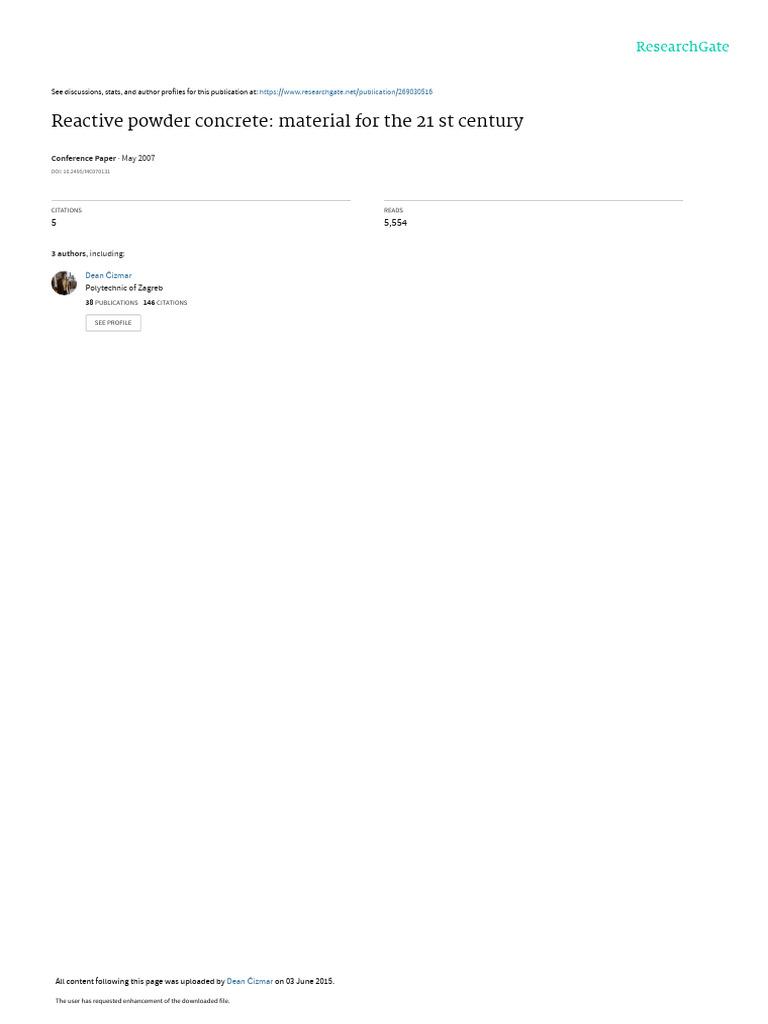Screen dimensions: 768x1024
Task: Click the May 2007 publication date
Action: coord(138,159)
